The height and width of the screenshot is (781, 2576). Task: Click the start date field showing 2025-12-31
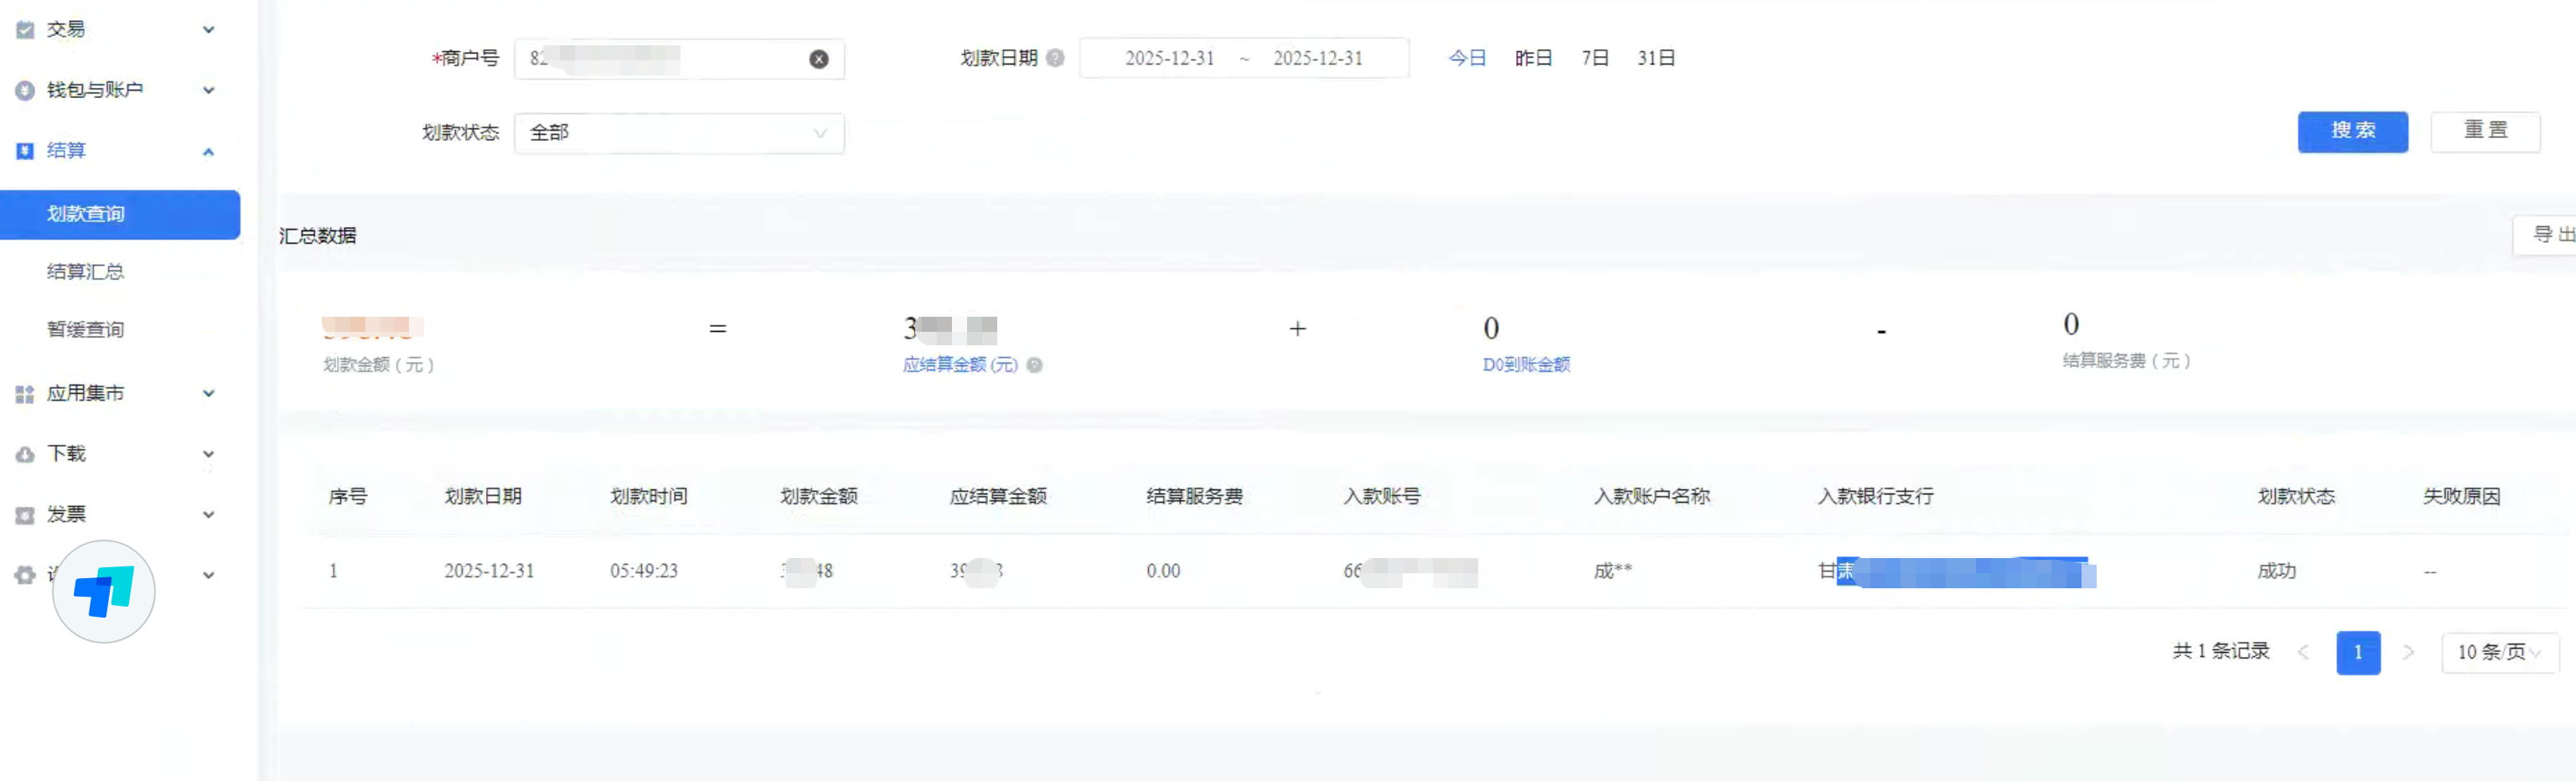[x=1169, y=58]
